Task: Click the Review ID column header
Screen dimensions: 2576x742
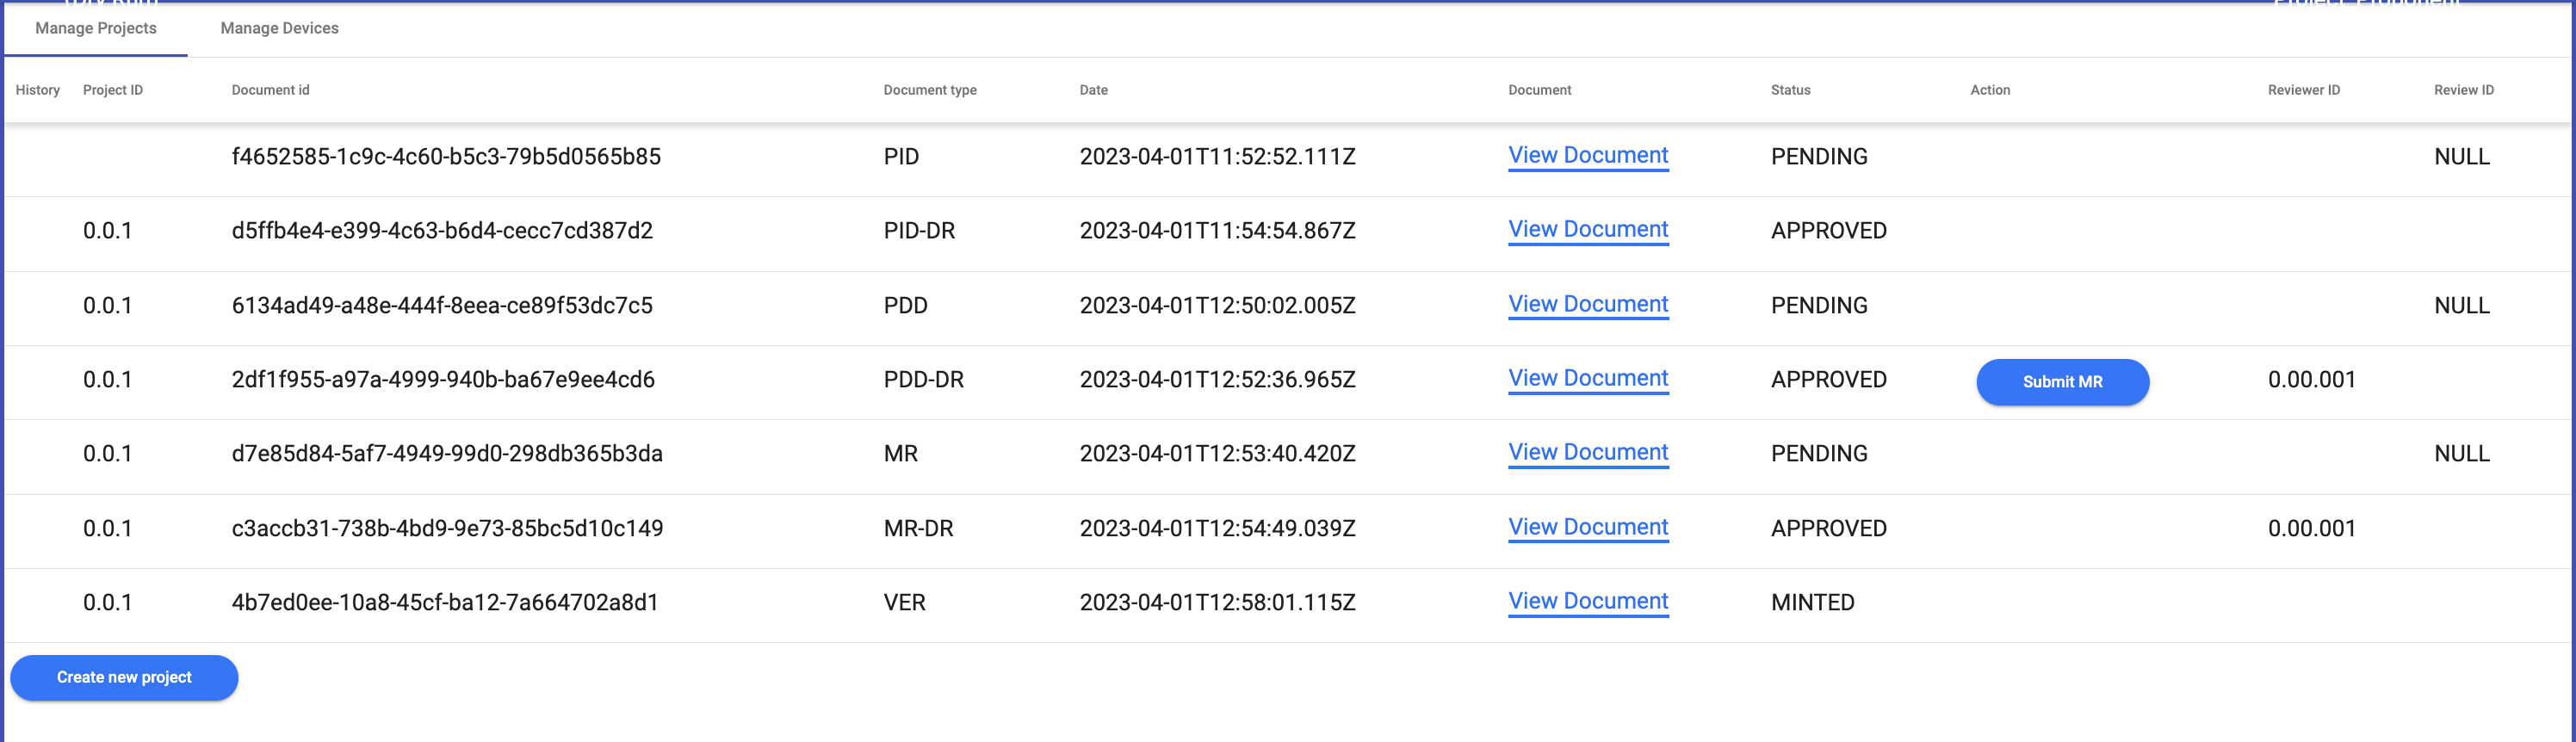Action: point(2463,90)
